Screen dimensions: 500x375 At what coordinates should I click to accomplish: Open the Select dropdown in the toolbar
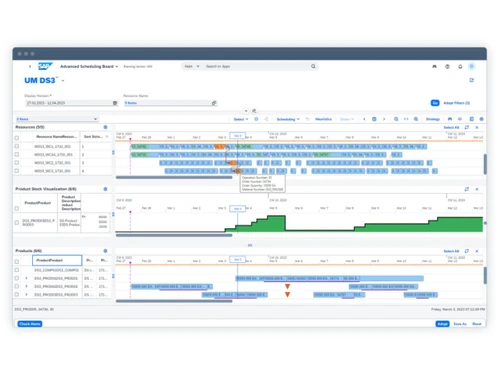coord(241,119)
